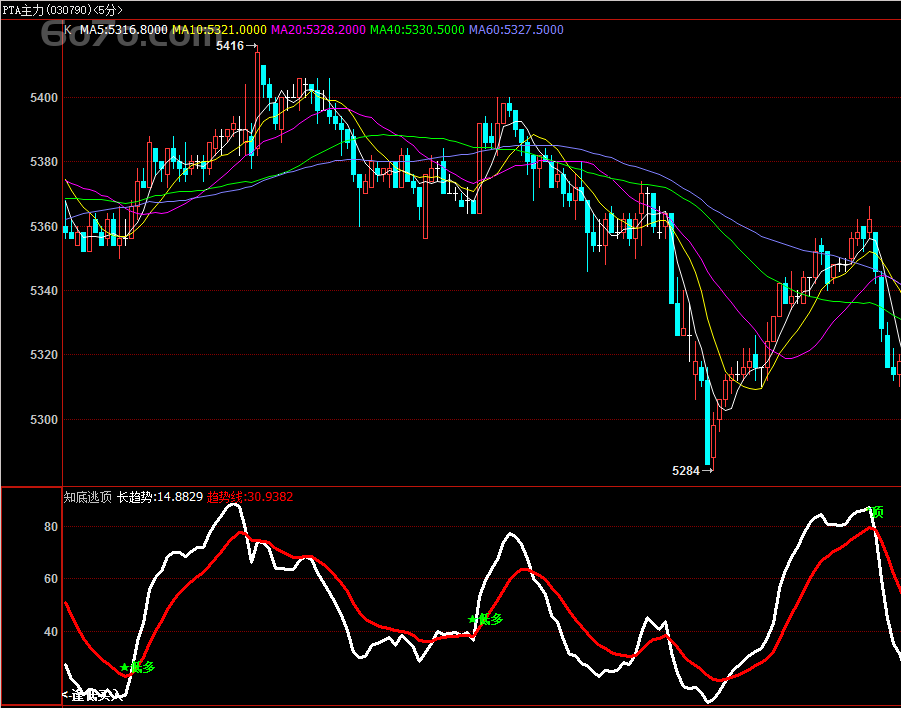Click the 5400 price axis label
This screenshot has height=708, width=901.
pyautogui.click(x=45, y=98)
